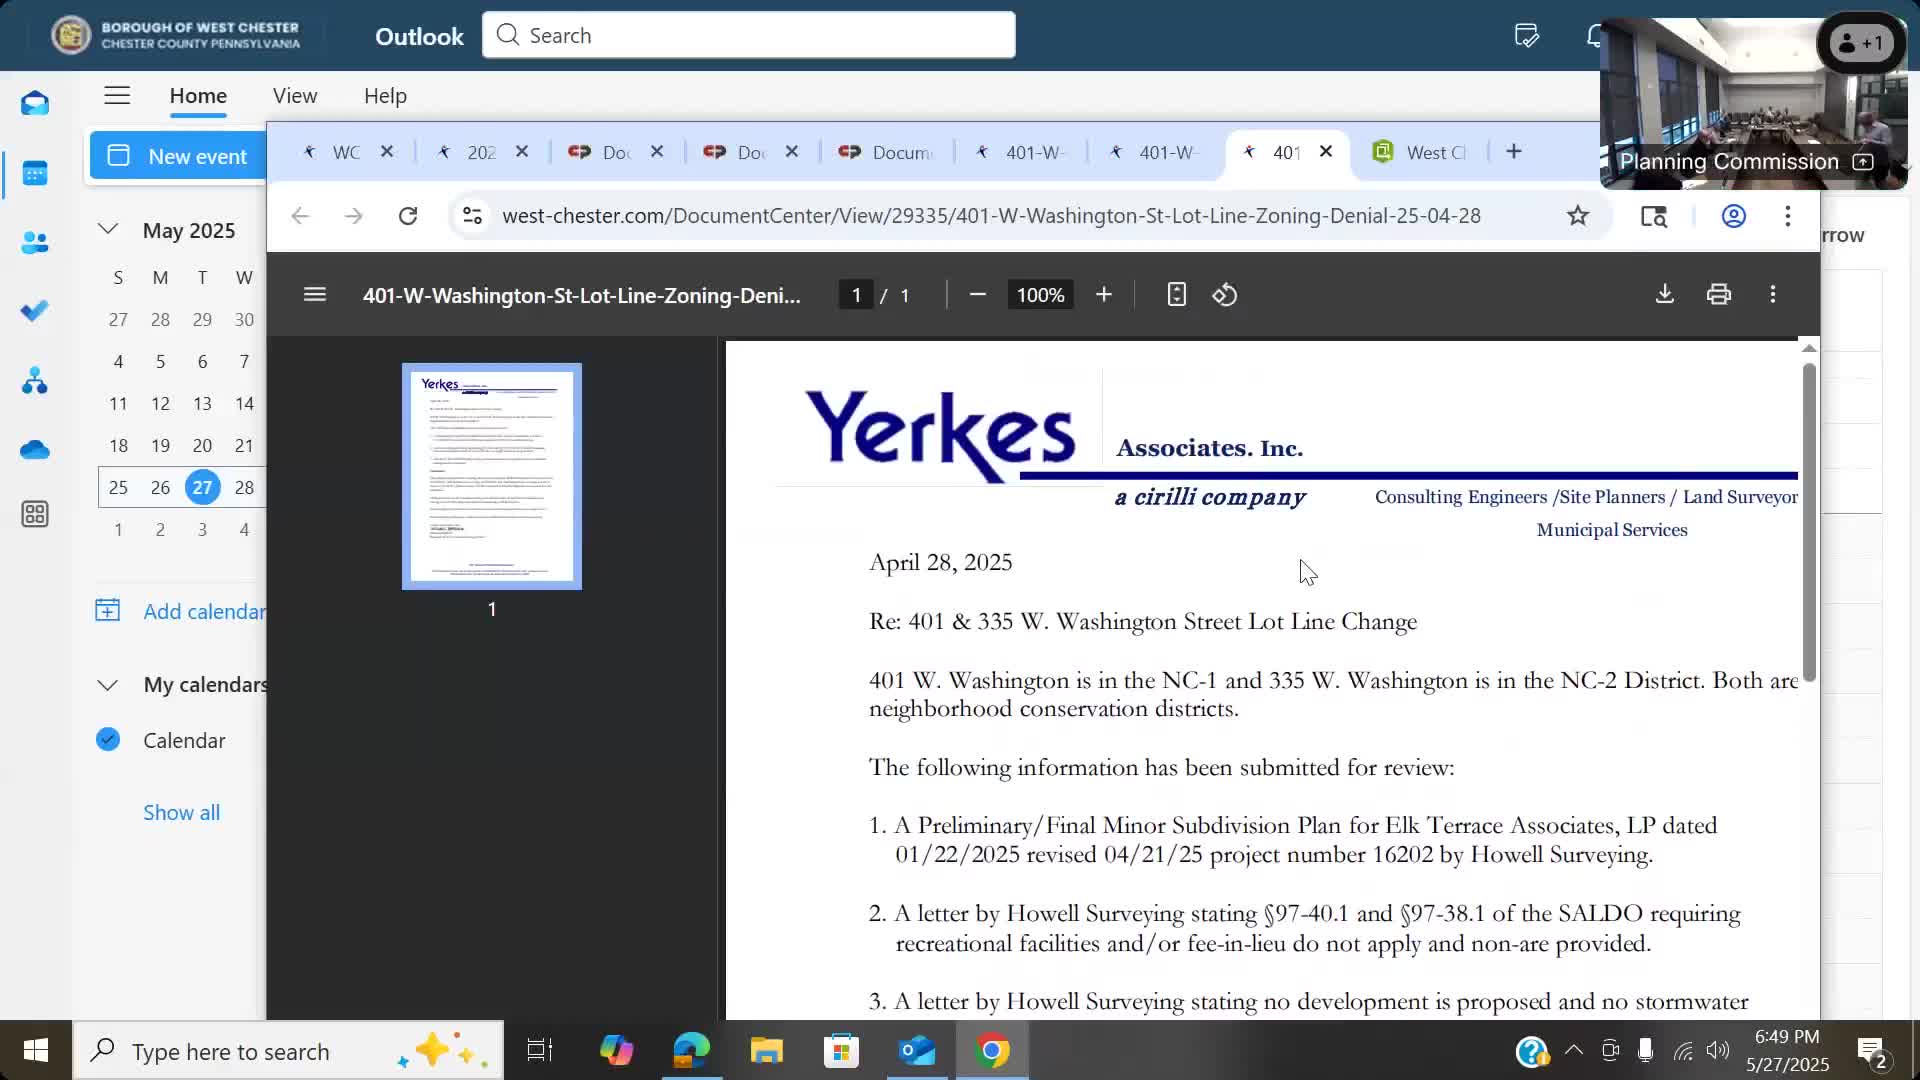Select the page 1 thumbnail
This screenshot has width=1920, height=1080.
[x=491, y=476]
